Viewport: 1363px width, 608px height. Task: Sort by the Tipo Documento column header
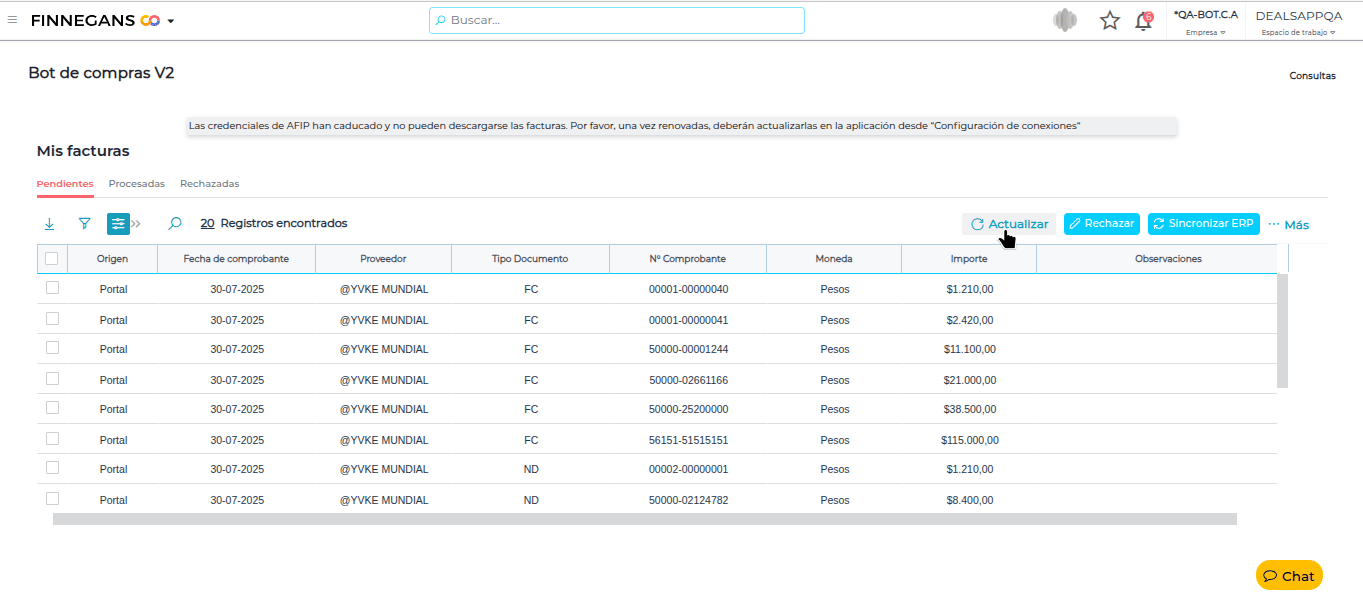pos(530,258)
